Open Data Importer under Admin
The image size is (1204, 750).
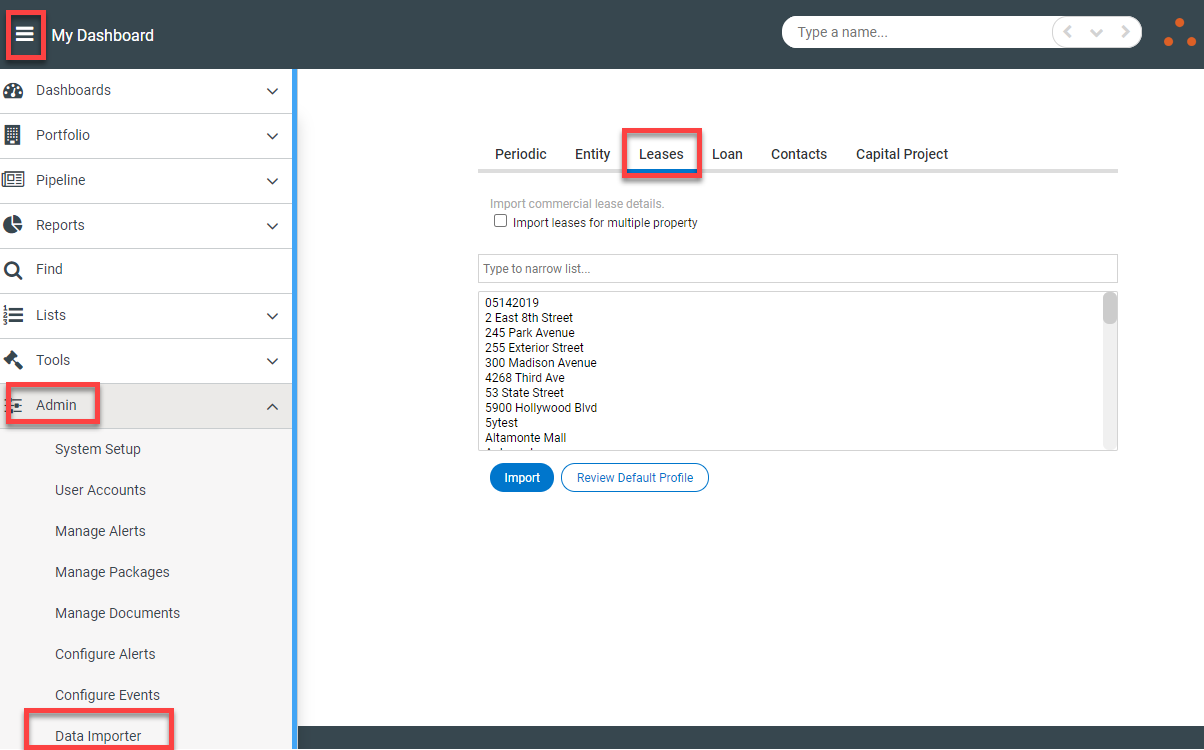click(x=98, y=736)
